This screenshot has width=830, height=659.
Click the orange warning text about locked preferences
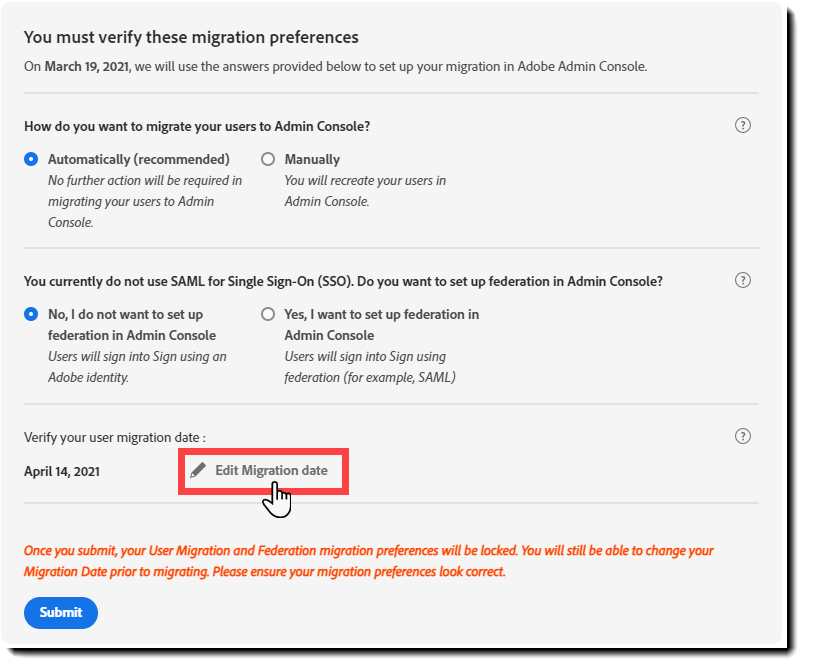(x=370, y=559)
